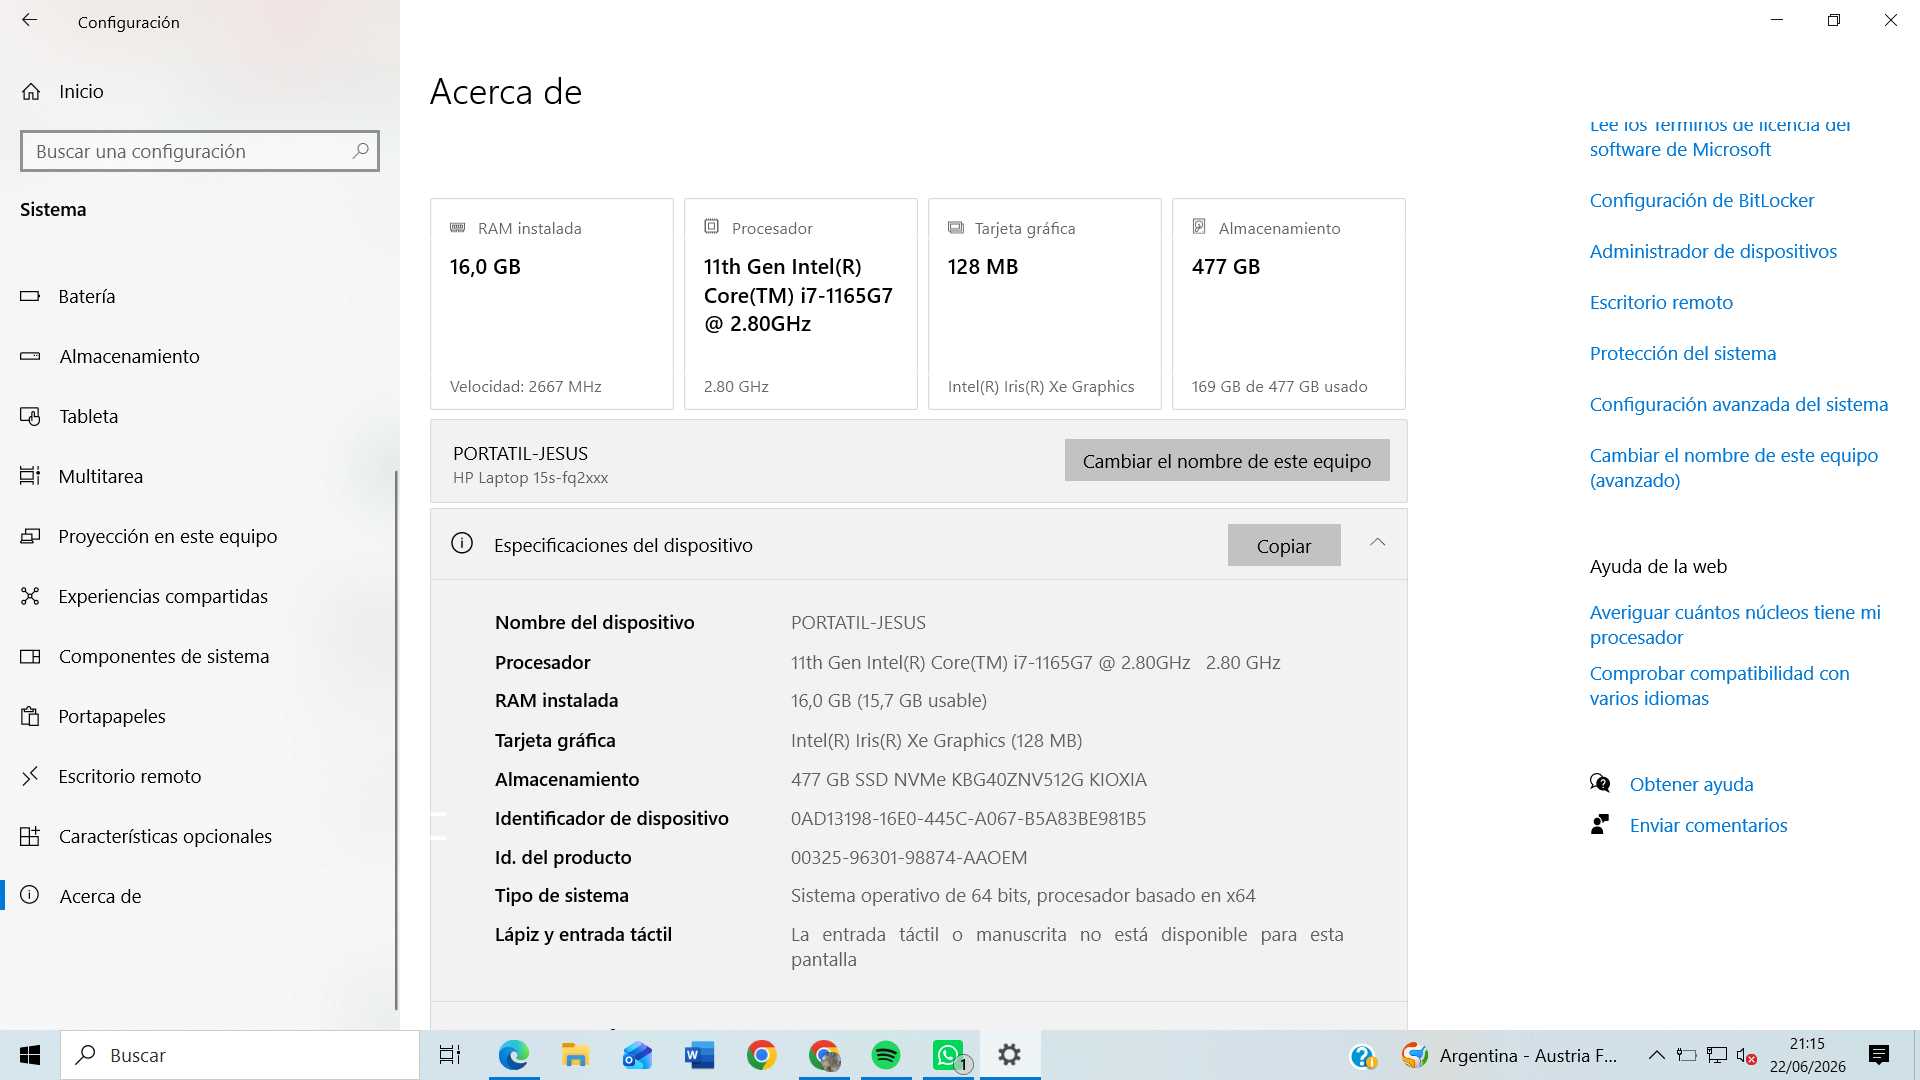
Task: Open Almacenamiento settings in sidebar
Action: [198, 356]
